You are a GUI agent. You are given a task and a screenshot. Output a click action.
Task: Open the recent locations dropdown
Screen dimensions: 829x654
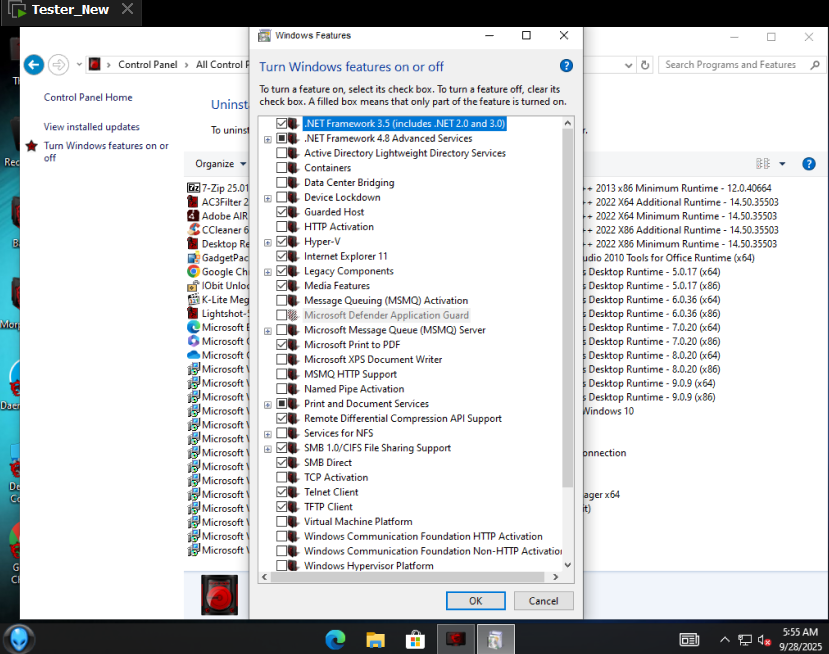[79, 65]
